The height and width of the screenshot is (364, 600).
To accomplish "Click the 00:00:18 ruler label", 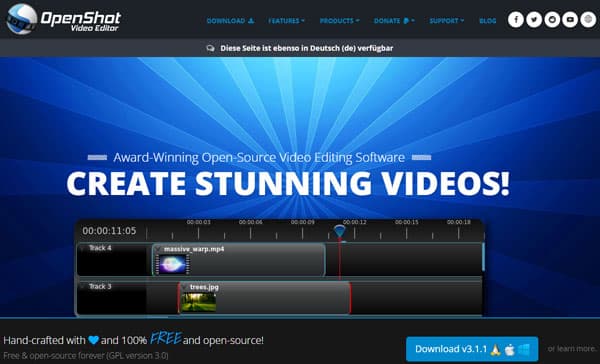I will point(459,222).
